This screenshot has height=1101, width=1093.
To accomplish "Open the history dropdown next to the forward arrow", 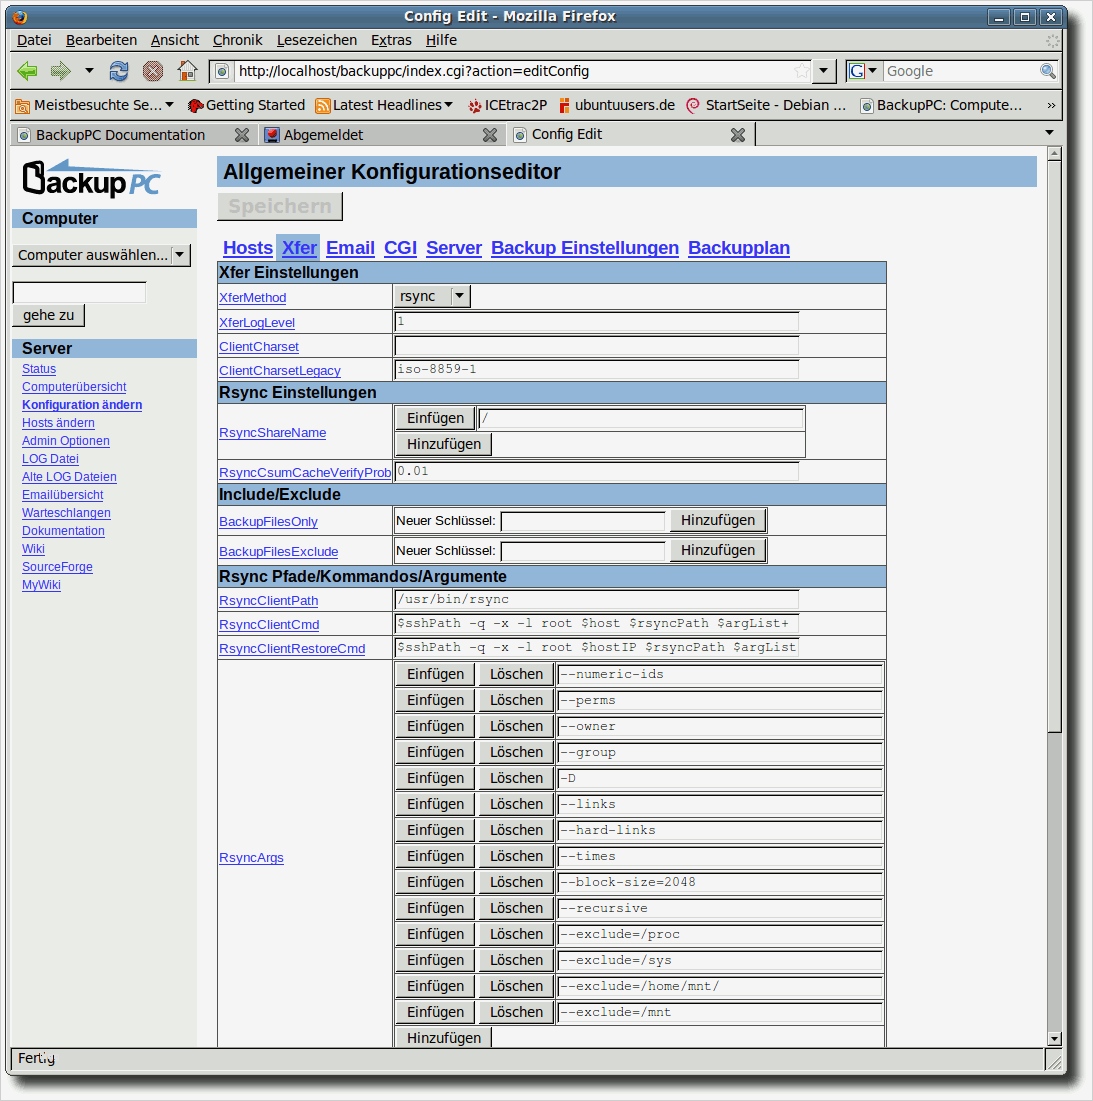I will [x=89, y=71].
